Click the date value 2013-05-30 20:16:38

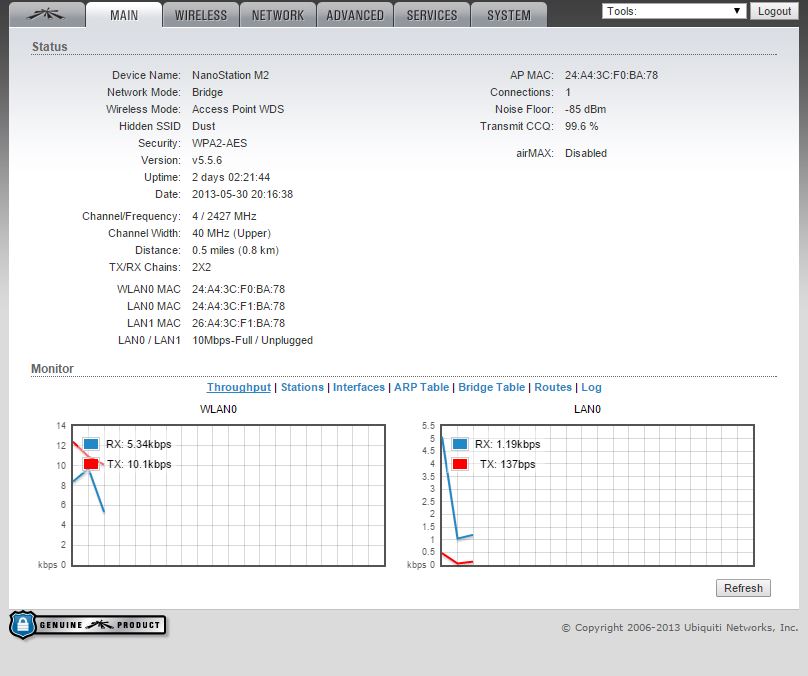coord(242,194)
